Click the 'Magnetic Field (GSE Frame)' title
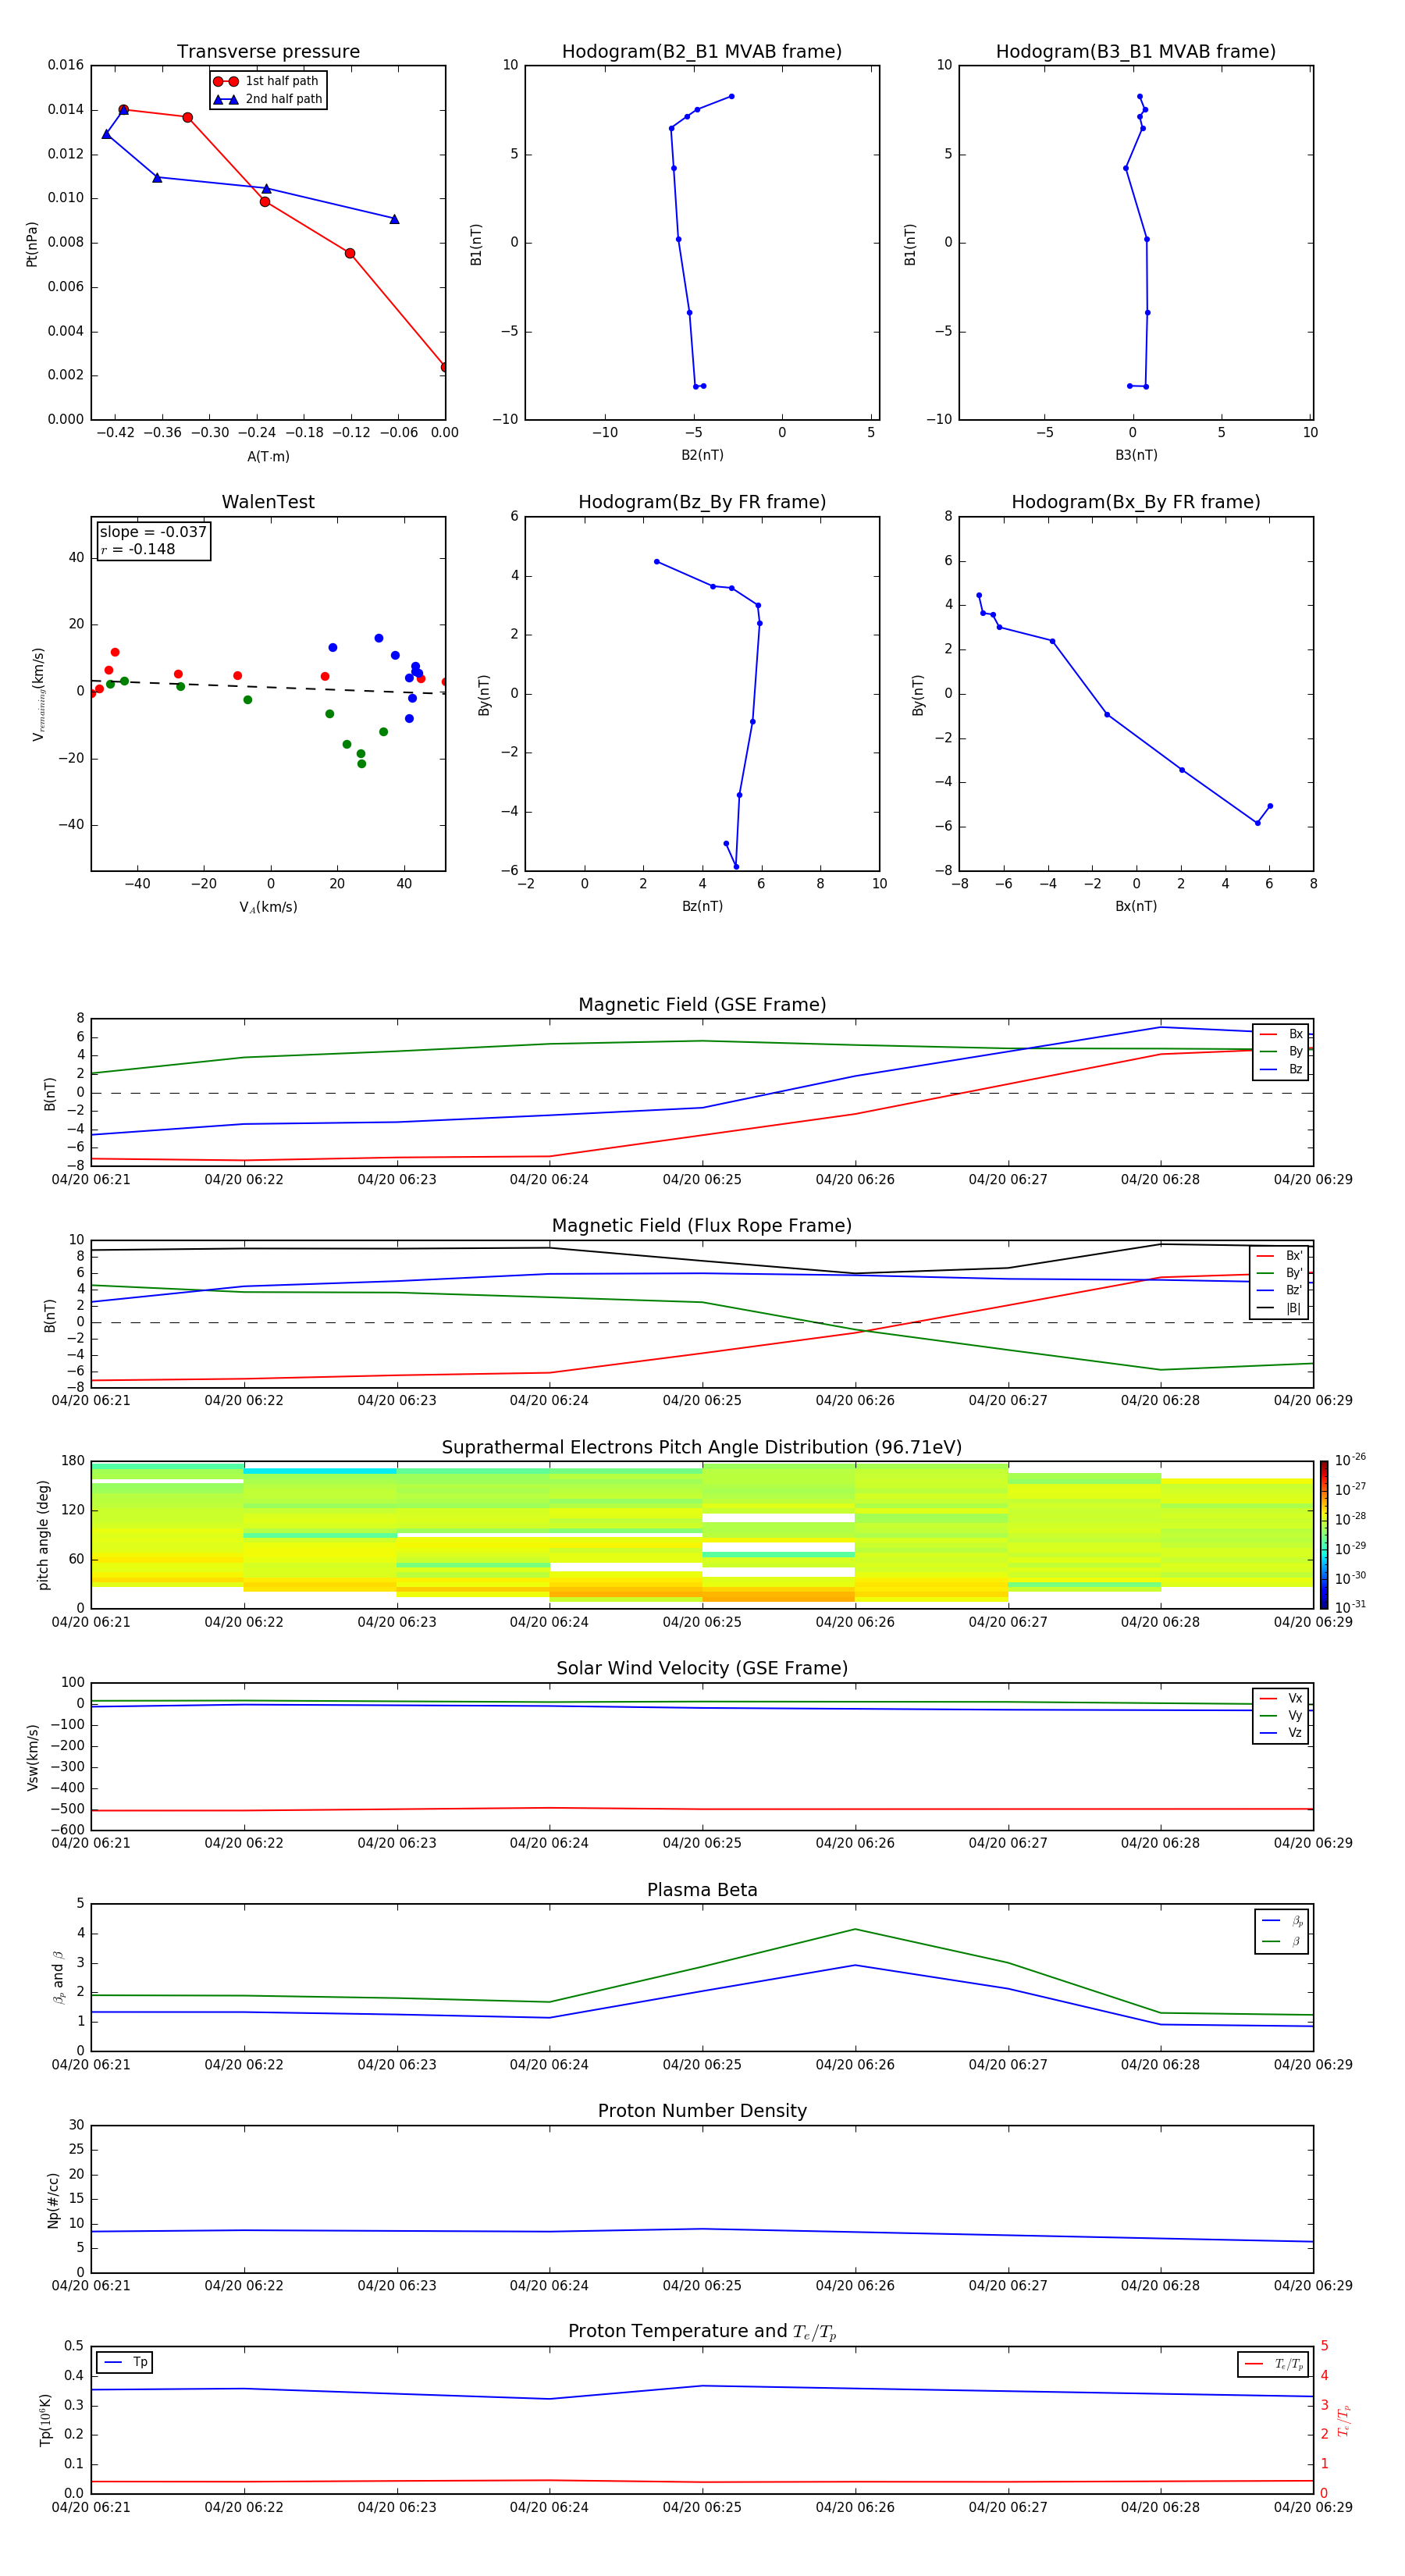Image resolution: width=1405 pixels, height=2576 pixels. tap(702, 1005)
